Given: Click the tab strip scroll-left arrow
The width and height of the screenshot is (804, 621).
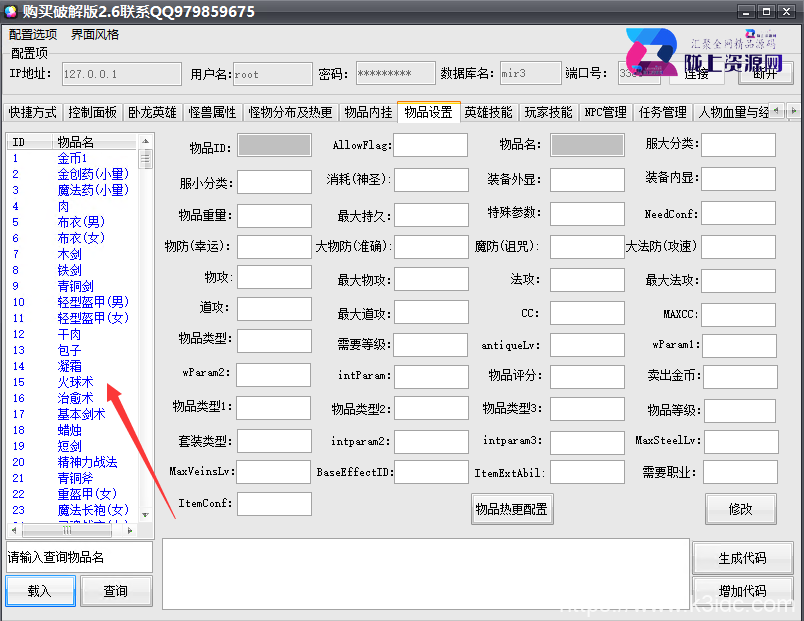Looking at the screenshot, I should [776, 110].
